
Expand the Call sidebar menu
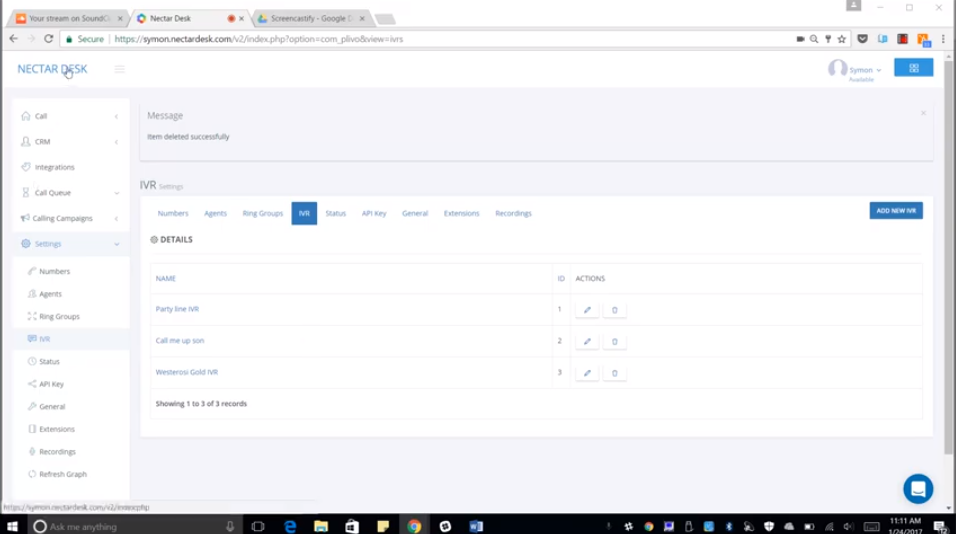(x=70, y=116)
